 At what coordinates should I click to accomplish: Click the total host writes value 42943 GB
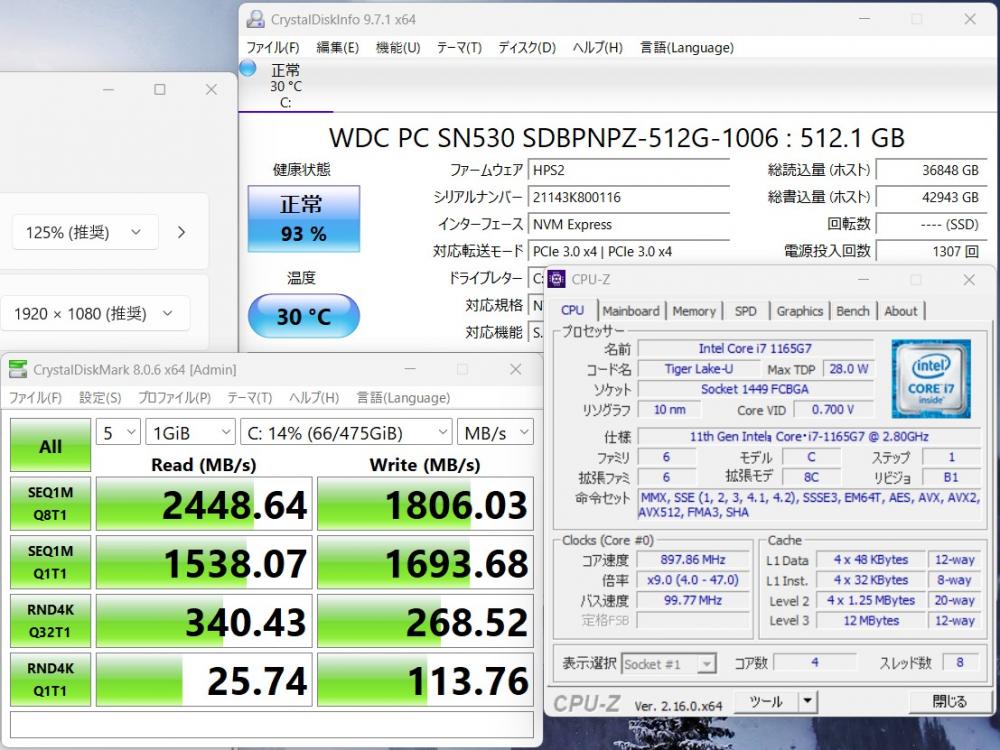(931, 197)
